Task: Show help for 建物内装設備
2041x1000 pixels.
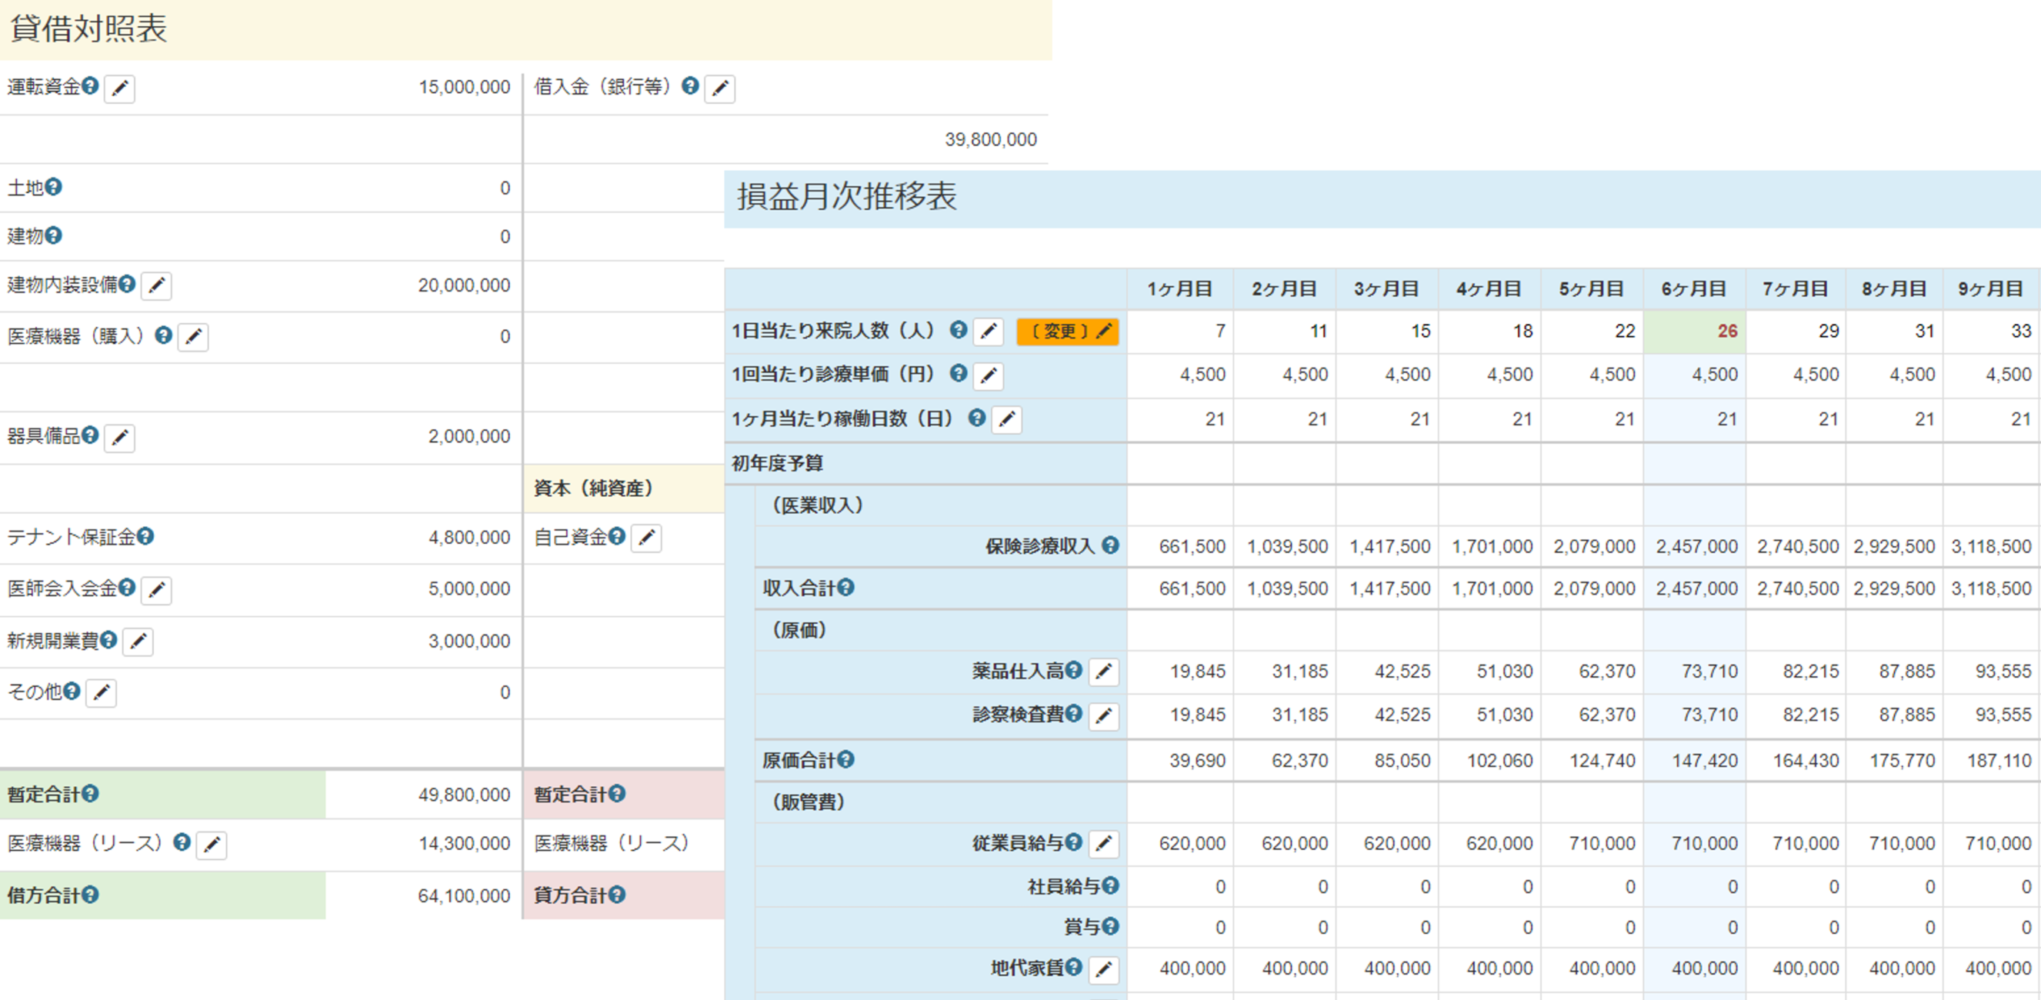Action: (x=127, y=284)
